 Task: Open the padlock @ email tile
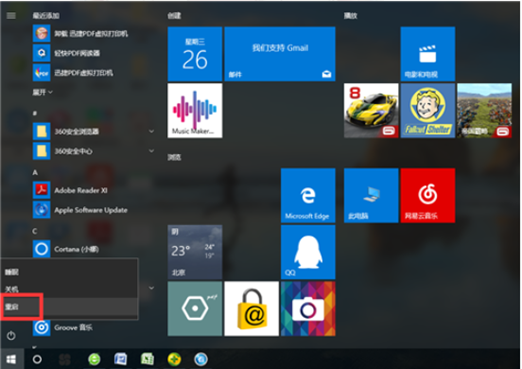pyautogui.click(x=251, y=309)
